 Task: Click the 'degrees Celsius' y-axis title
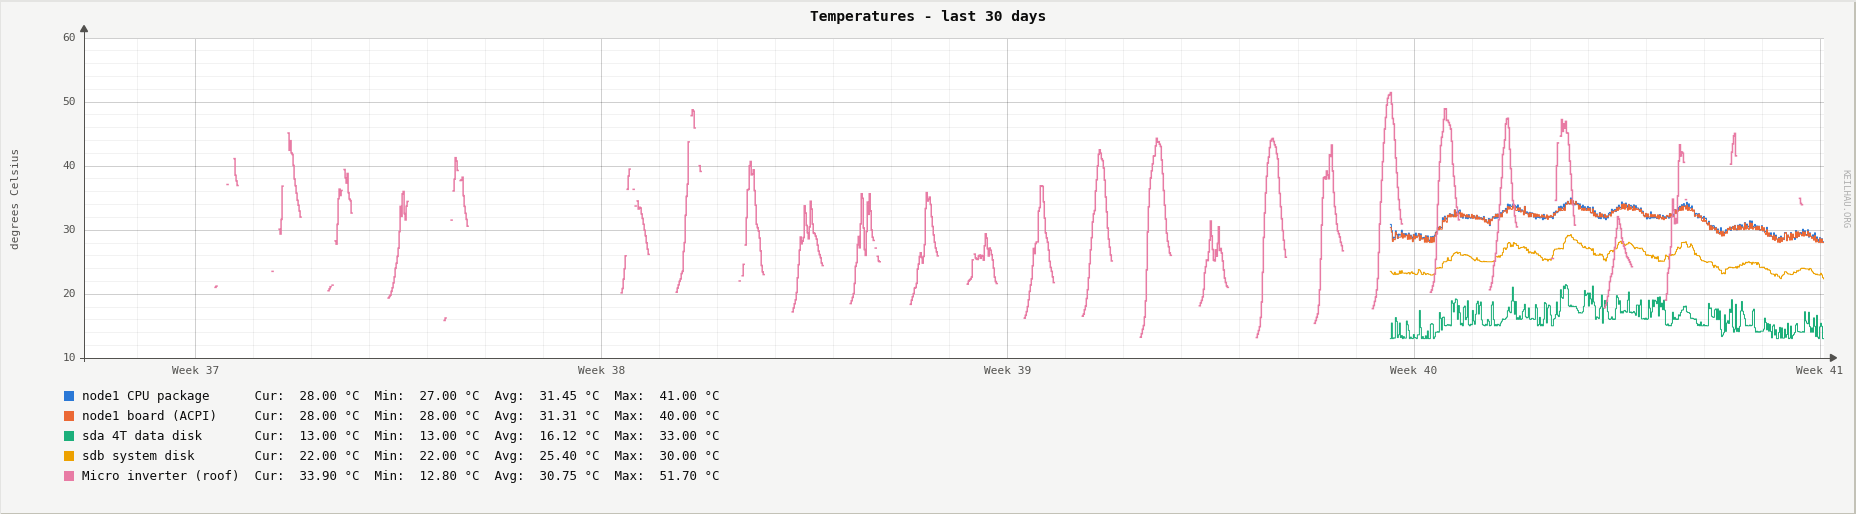(x=15, y=199)
